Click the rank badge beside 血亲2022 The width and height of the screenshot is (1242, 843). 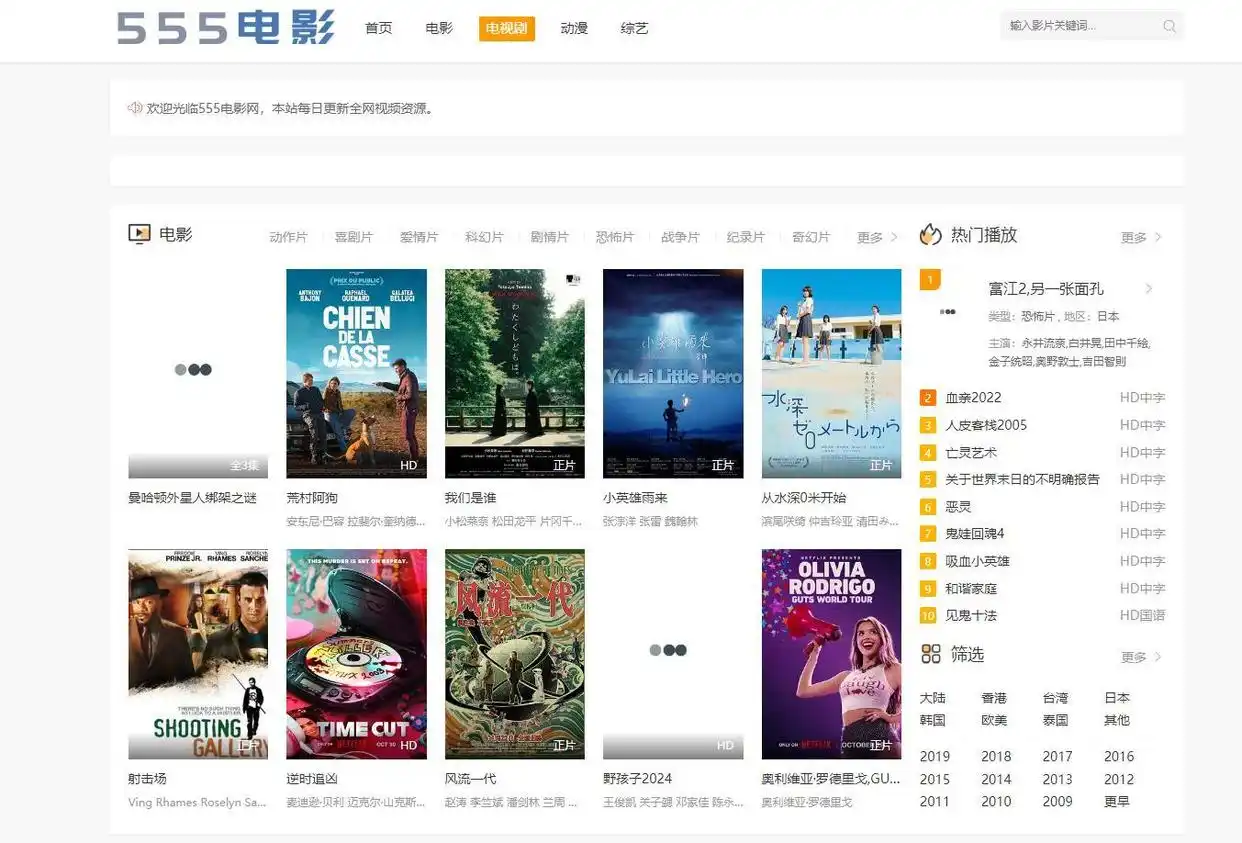pyautogui.click(x=927, y=397)
